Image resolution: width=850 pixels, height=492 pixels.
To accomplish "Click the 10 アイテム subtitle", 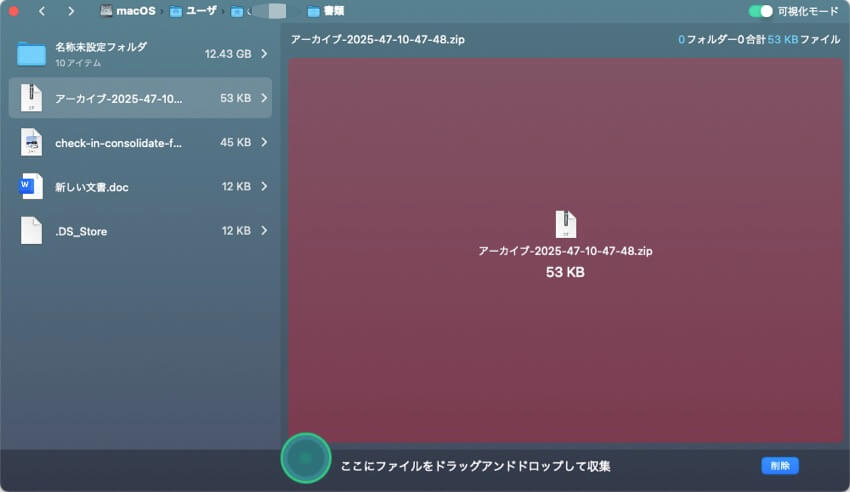I will (78, 63).
